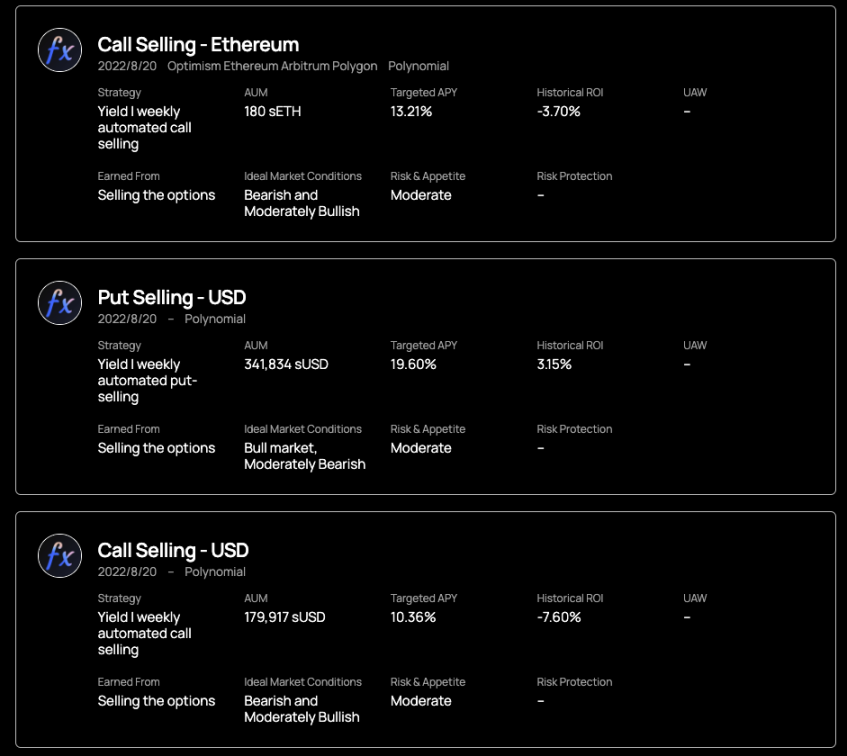Image resolution: width=847 pixels, height=756 pixels.
Task: Open the Call Selling - USD title
Action: pyautogui.click(x=173, y=550)
